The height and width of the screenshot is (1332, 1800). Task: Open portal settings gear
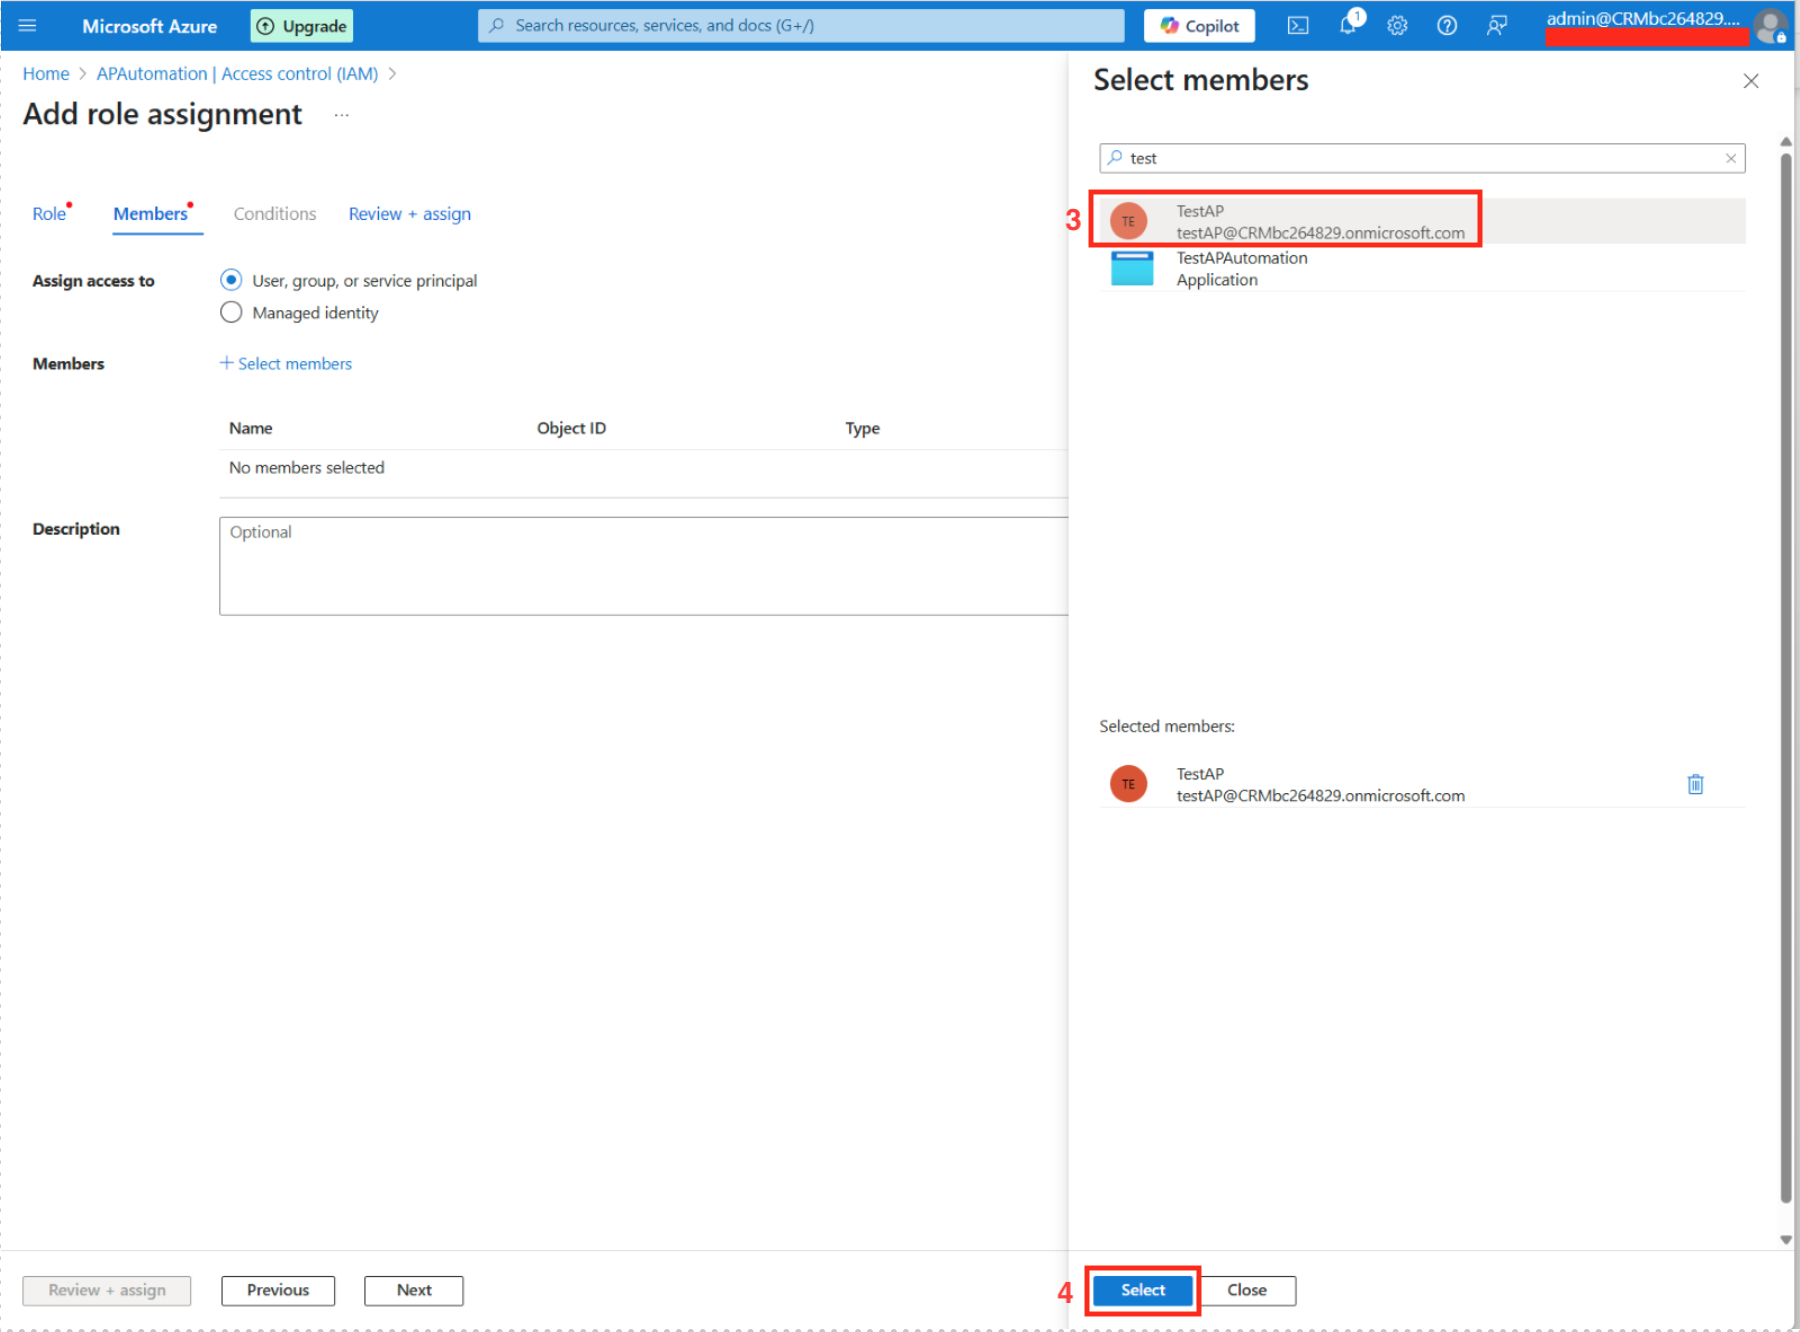pyautogui.click(x=1397, y=26)
